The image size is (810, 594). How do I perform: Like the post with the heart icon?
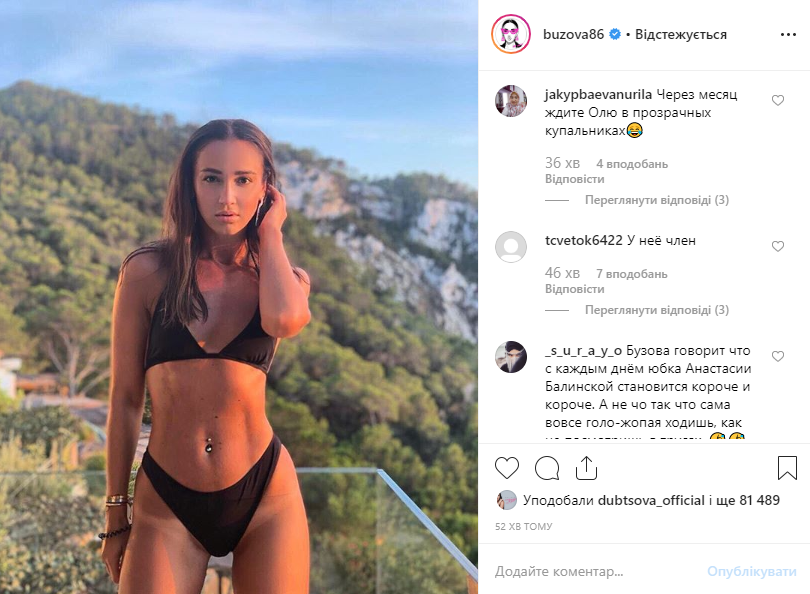tap(507, 468)
